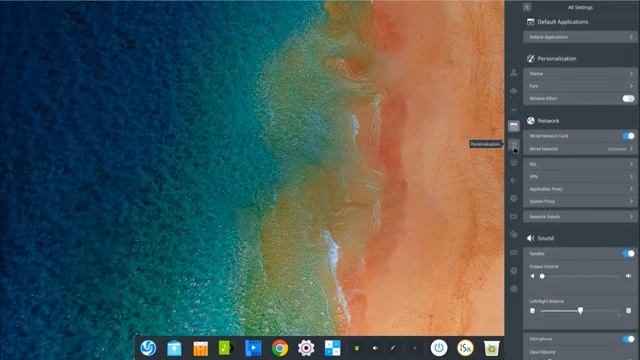Open the File Manager in the dock

click(x=174, y=348)
